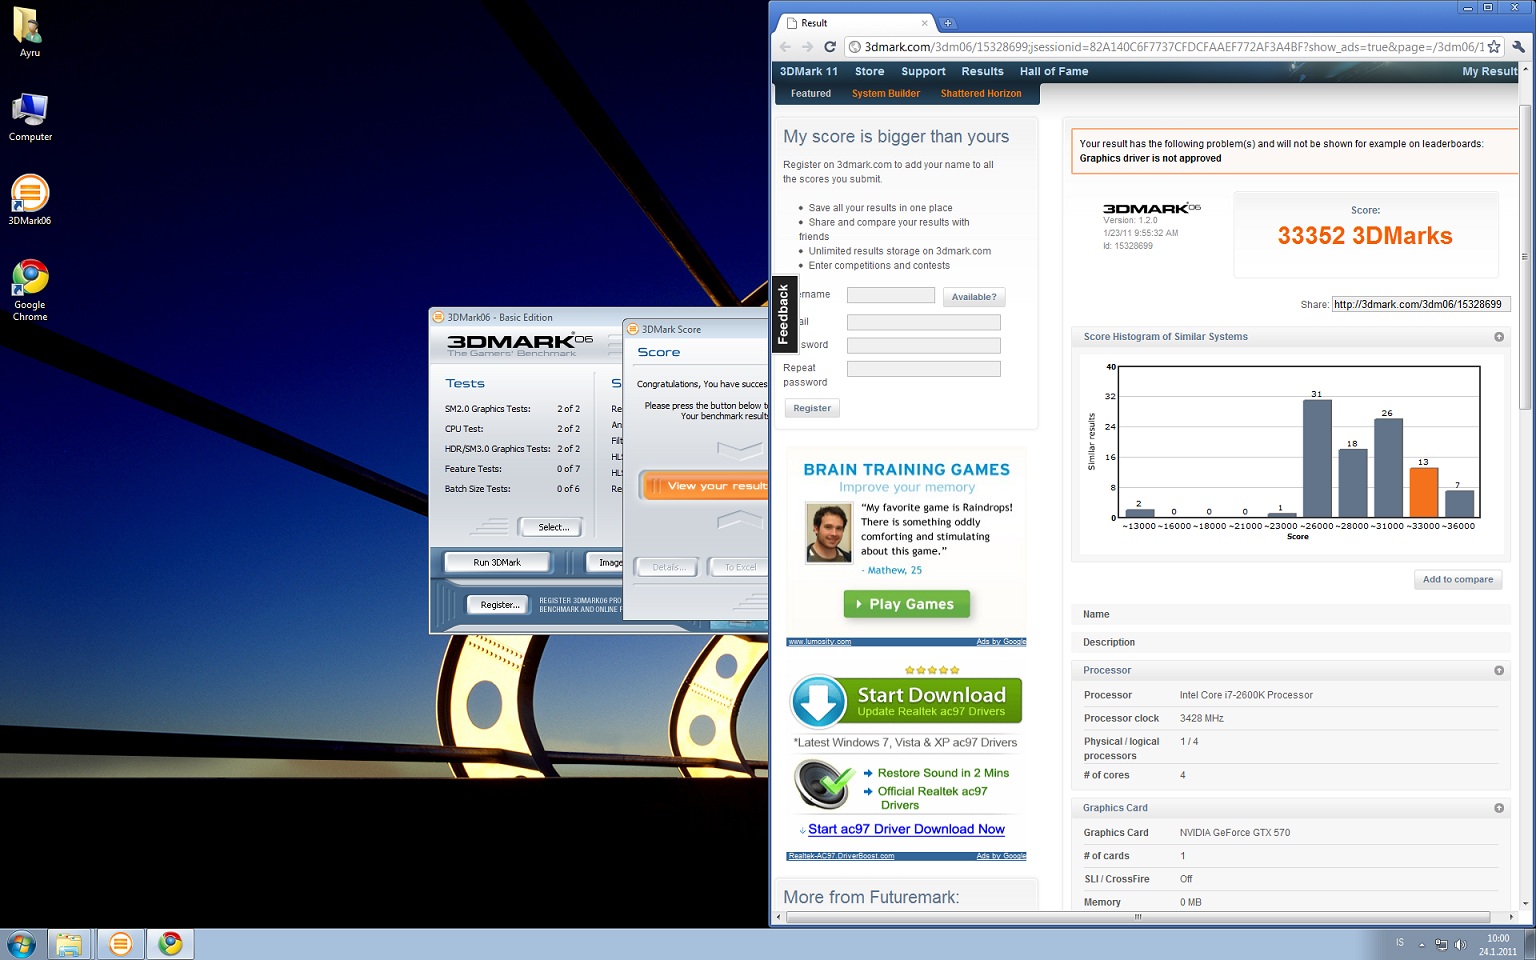The width and height of the screenshot is (1536, 960).
Task: Click the Start ac97 Driver Download Now link
Action: point(906,830)
